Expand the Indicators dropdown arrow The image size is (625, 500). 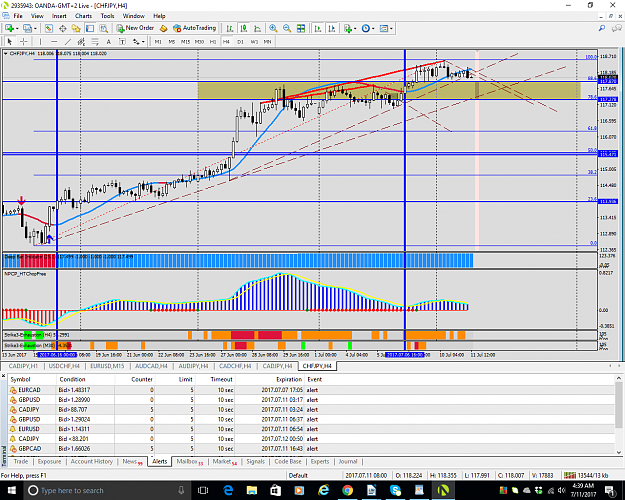tap(355, 29)
